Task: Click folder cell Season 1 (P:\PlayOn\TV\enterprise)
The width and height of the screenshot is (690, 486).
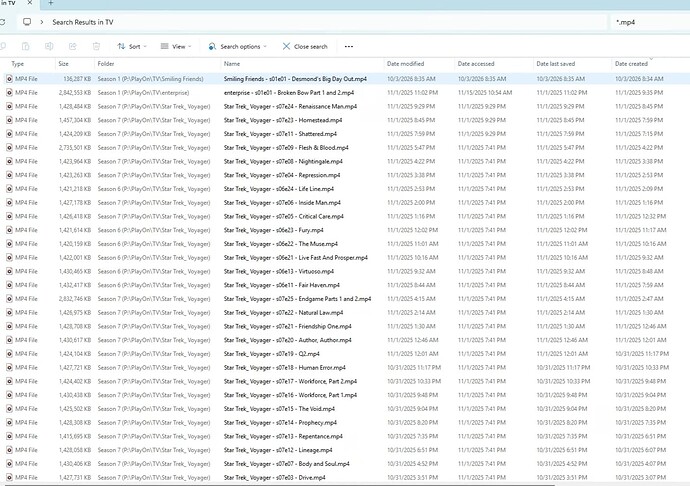Action: click(143, 92)
